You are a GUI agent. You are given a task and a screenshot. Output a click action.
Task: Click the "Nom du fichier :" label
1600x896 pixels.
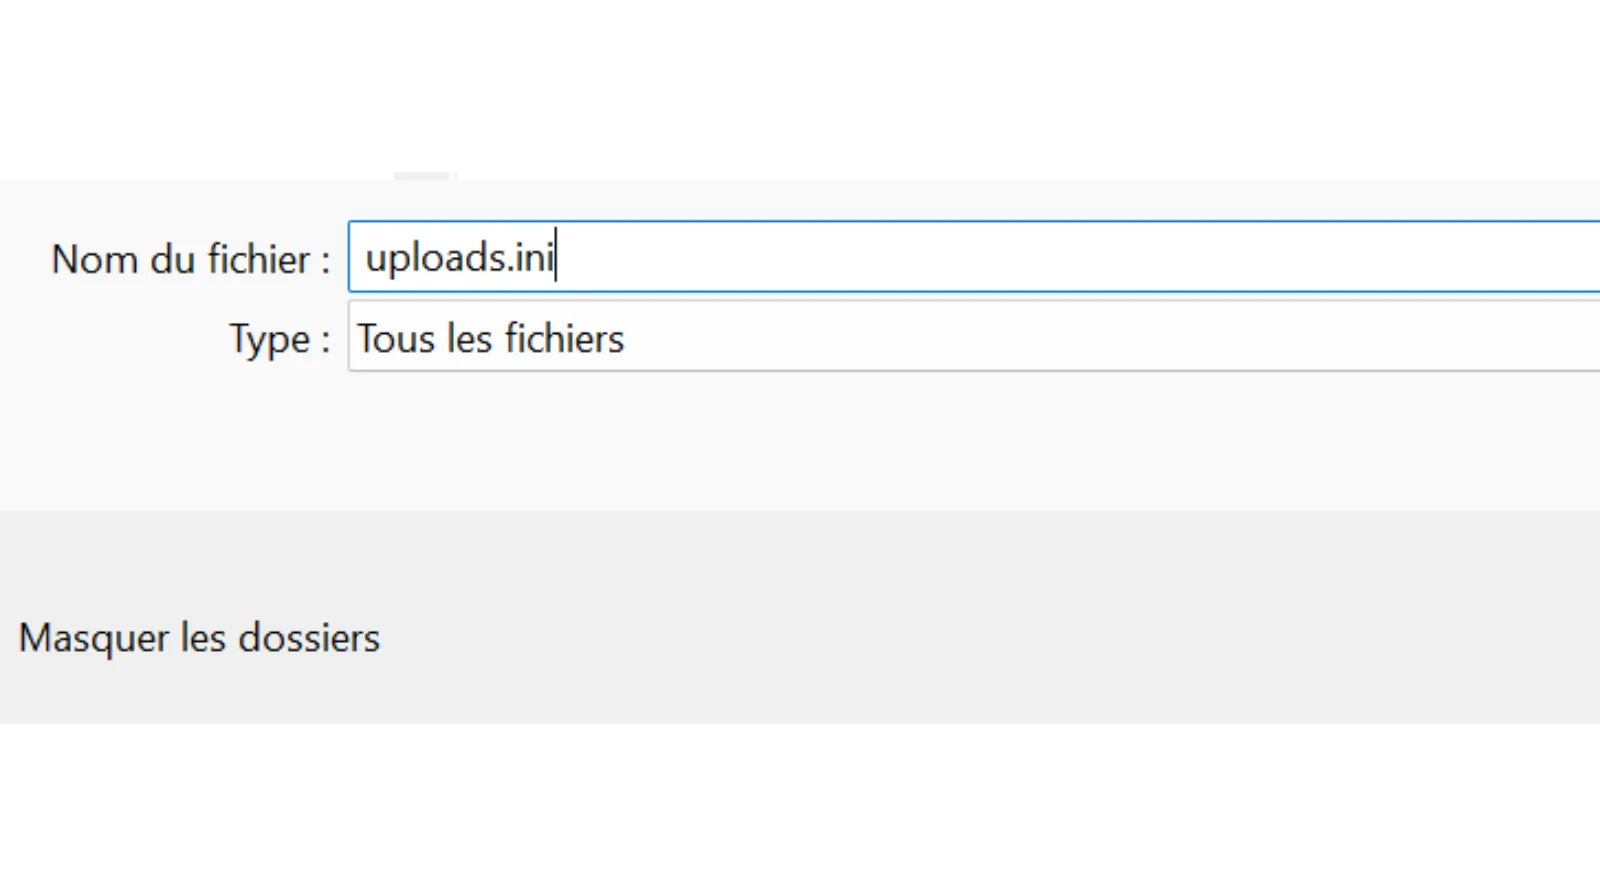tap(190, 260)
